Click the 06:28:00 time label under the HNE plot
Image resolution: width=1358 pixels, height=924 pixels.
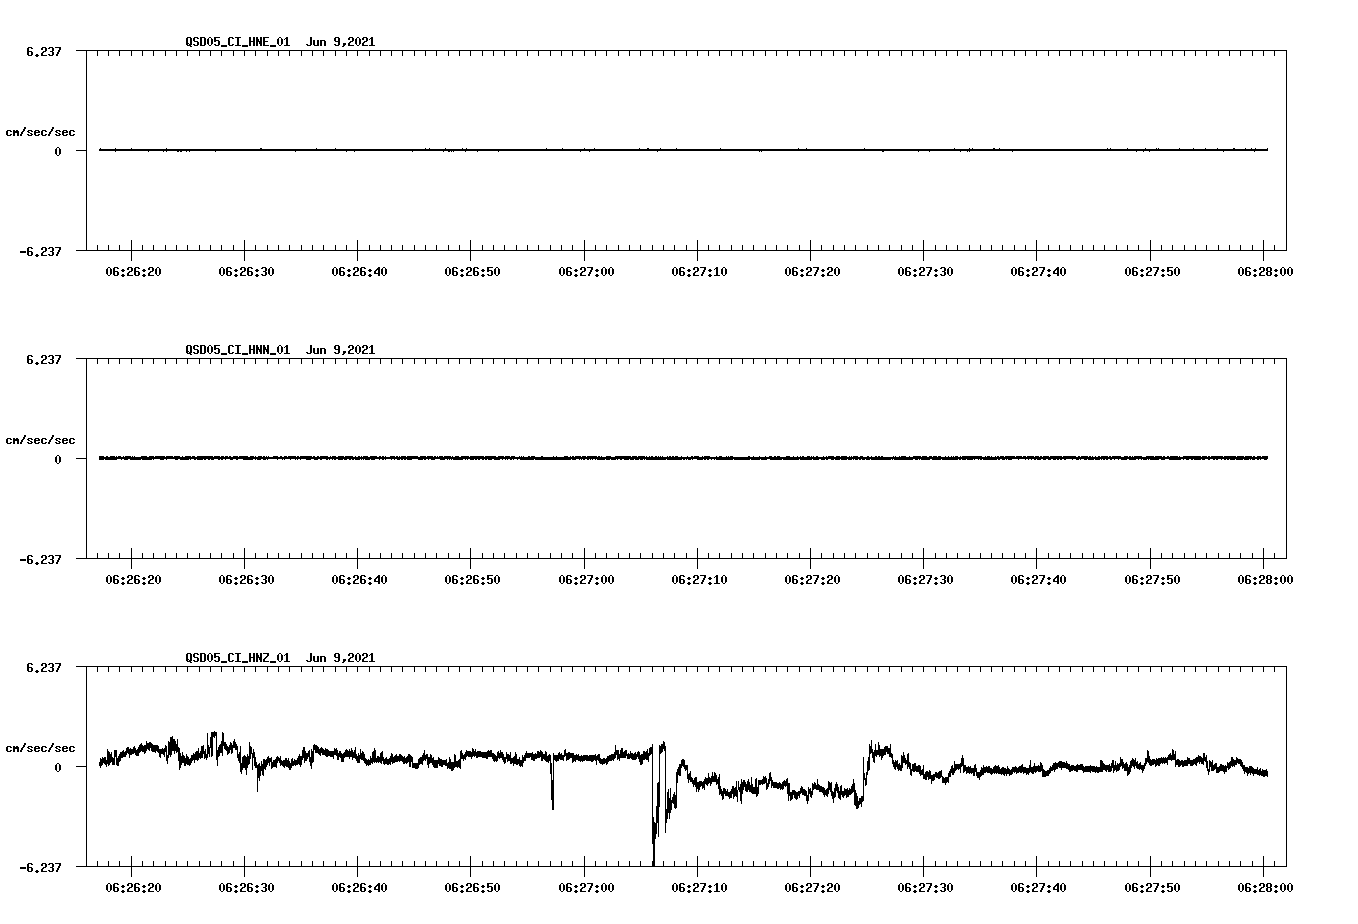(1265, 271)
